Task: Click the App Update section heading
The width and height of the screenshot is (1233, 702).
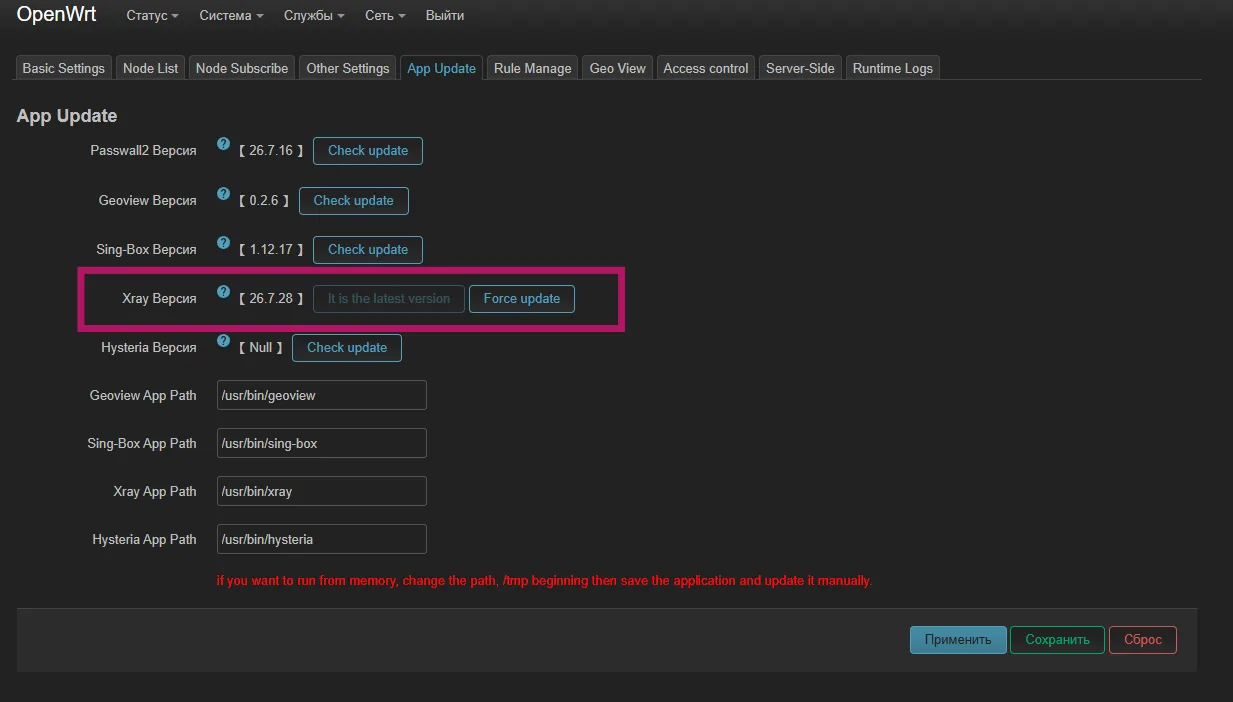Action: pos(67,116)
